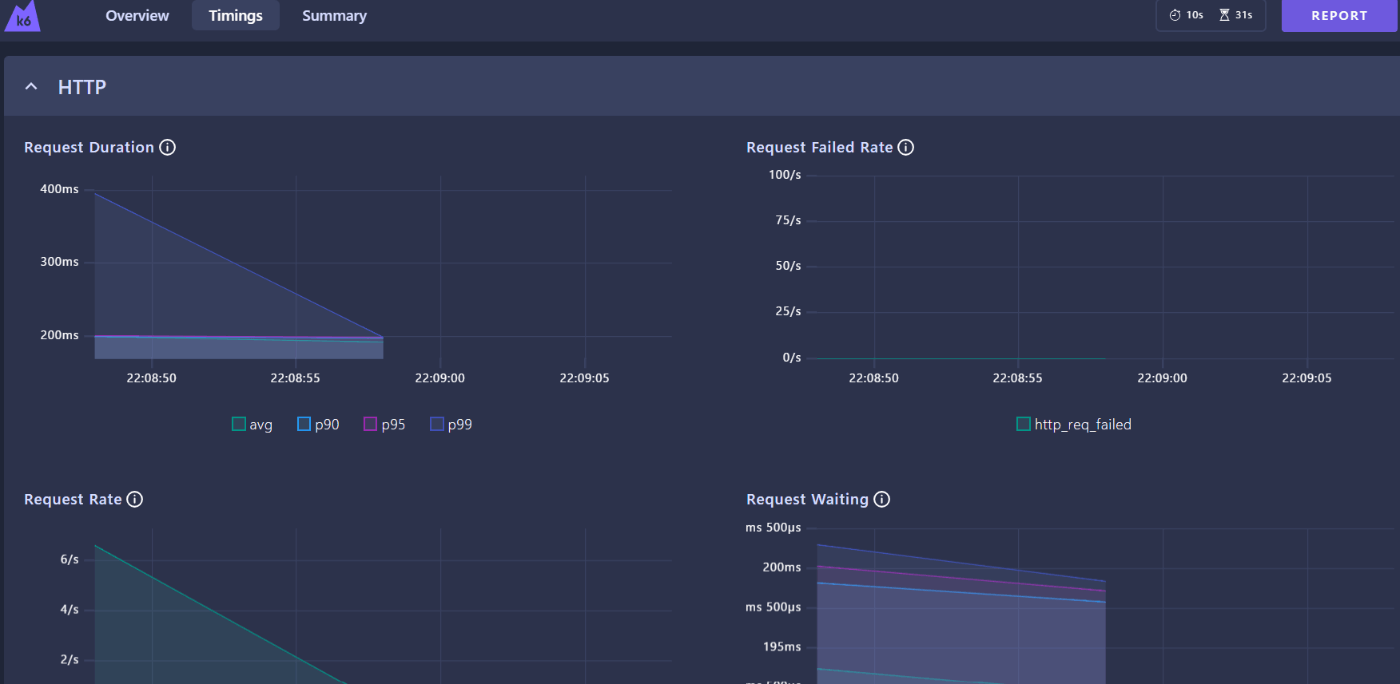Viewport: 1400px width, 684px height.
Task: Click the HTTP section header title
Action: [82, 87]
